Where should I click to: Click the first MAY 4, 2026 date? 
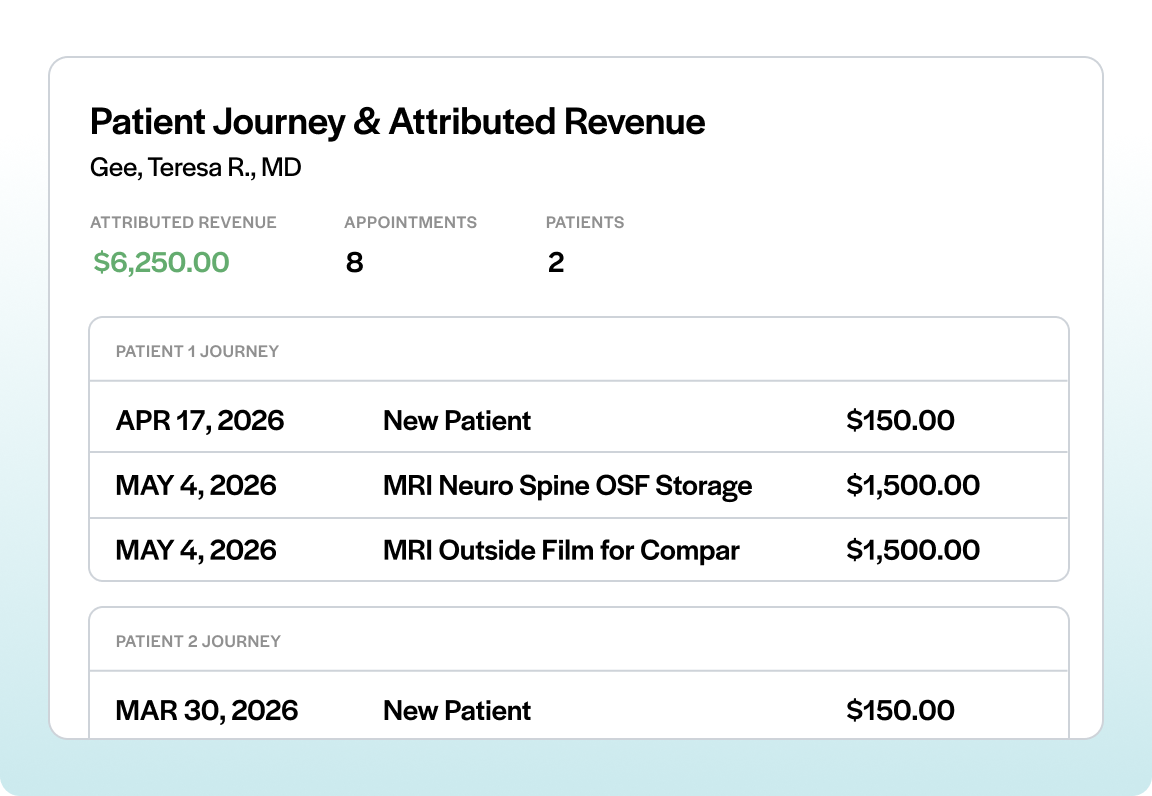point(196,486)
